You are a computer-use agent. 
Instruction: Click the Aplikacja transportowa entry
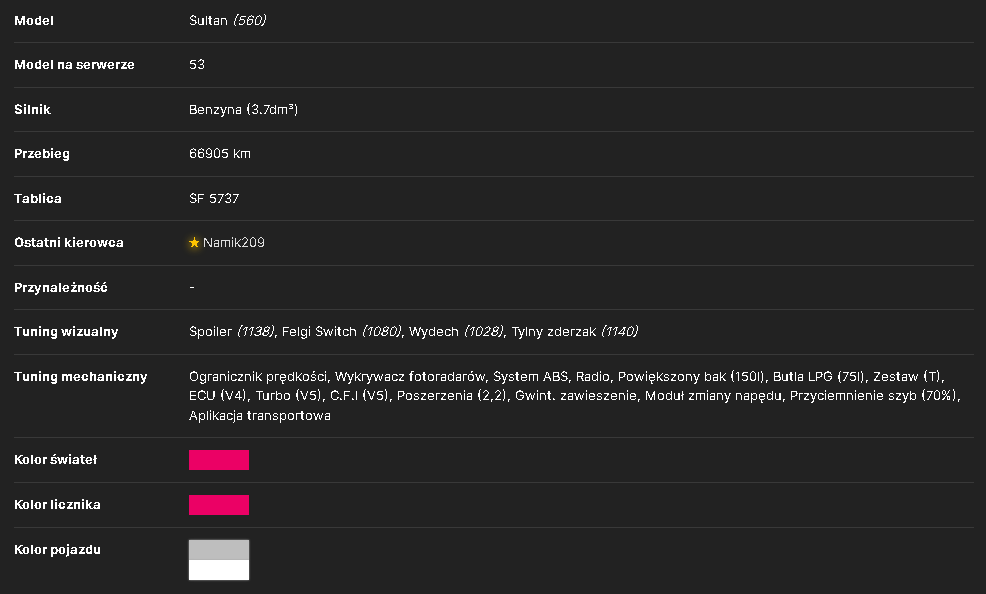point(260,415)
